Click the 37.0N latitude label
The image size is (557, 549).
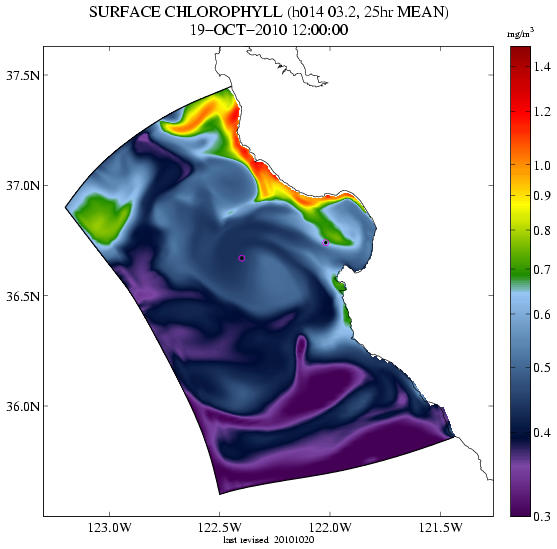23,185
